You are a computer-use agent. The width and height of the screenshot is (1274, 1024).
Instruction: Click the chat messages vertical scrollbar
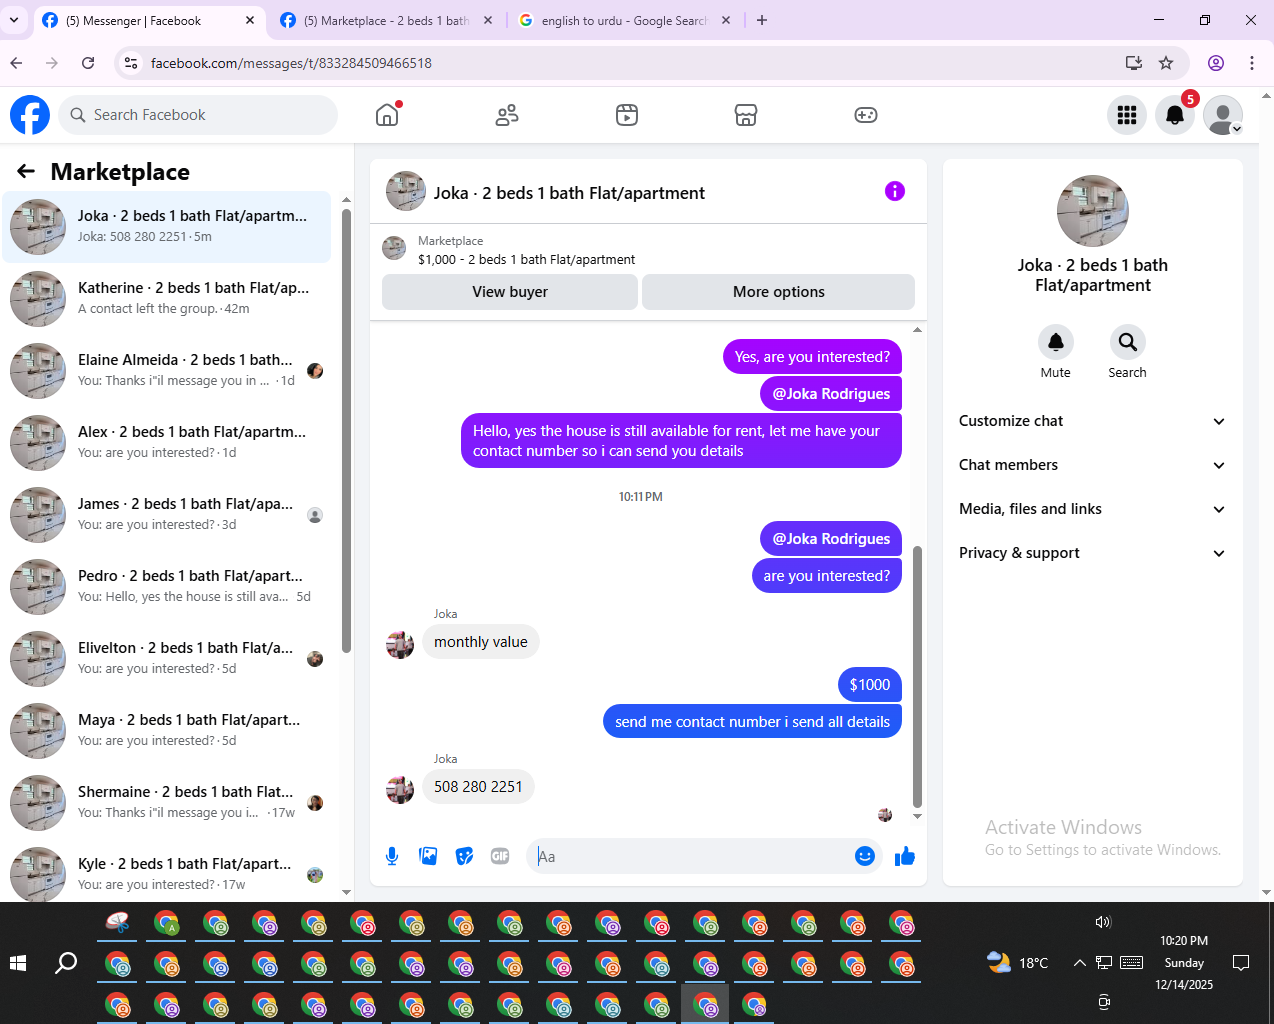(x=917, y=676)
